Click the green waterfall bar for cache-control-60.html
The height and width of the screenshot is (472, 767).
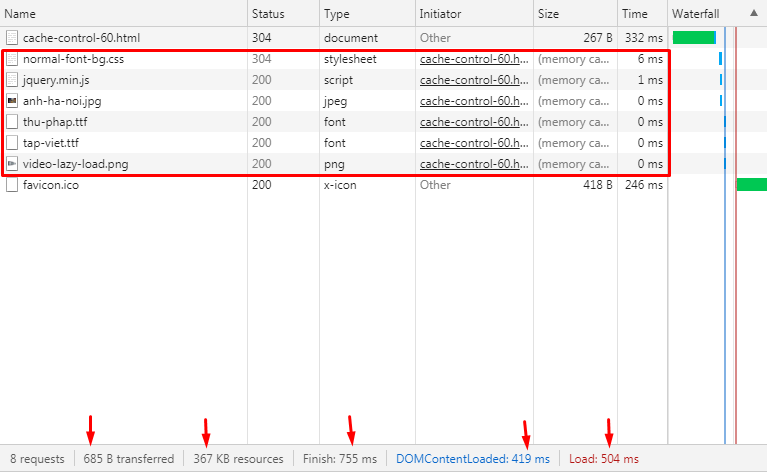pos(694,38)
